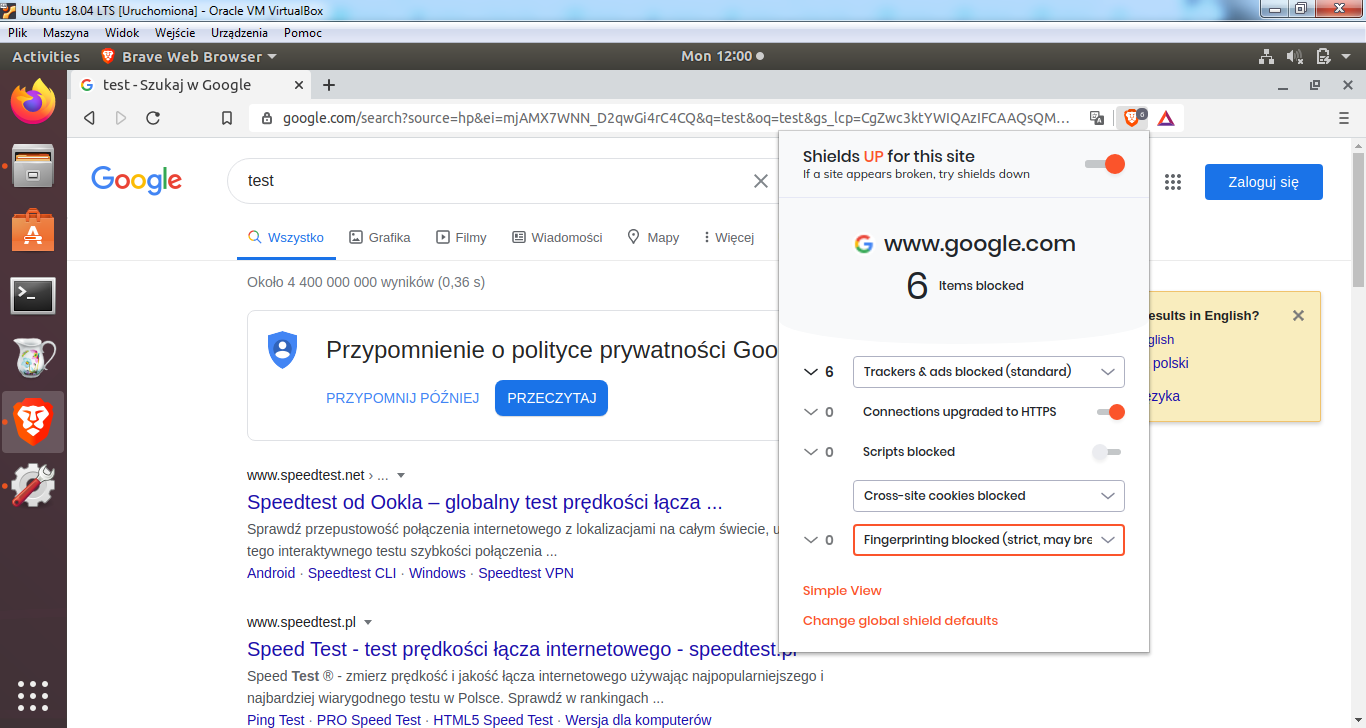Enable the Scripts blocked switch
Image resolution: width=1366 pixels, height=728 pixels.
point(1107,452)
